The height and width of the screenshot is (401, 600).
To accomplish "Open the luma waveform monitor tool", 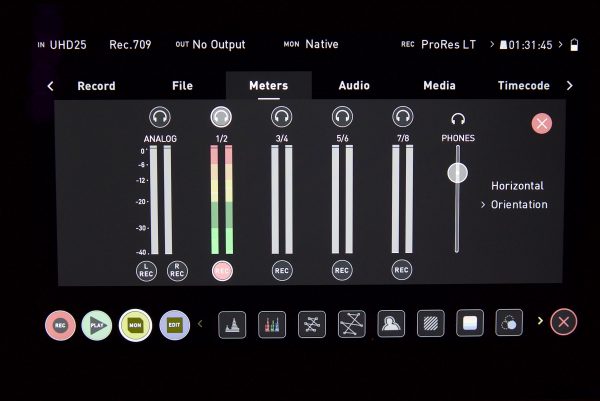I will pyautogui.click(x=232, y=323).
